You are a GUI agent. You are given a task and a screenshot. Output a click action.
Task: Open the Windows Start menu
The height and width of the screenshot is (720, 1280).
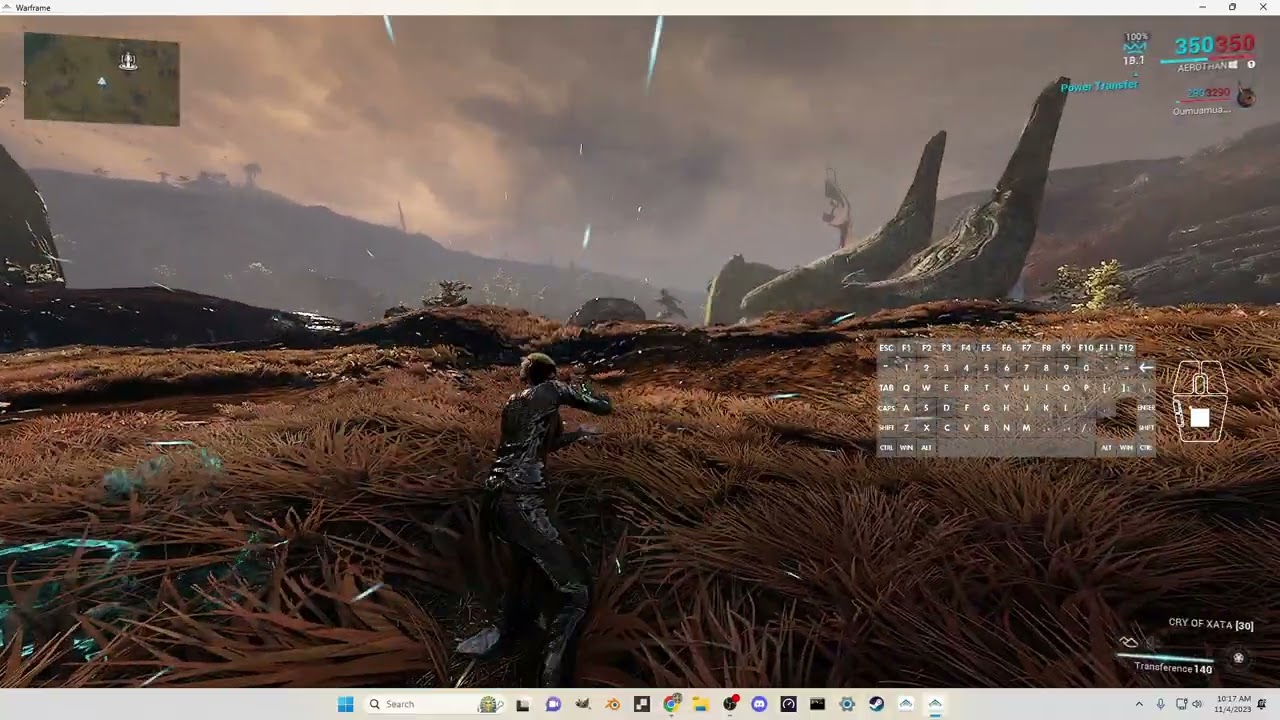[345, 704]
